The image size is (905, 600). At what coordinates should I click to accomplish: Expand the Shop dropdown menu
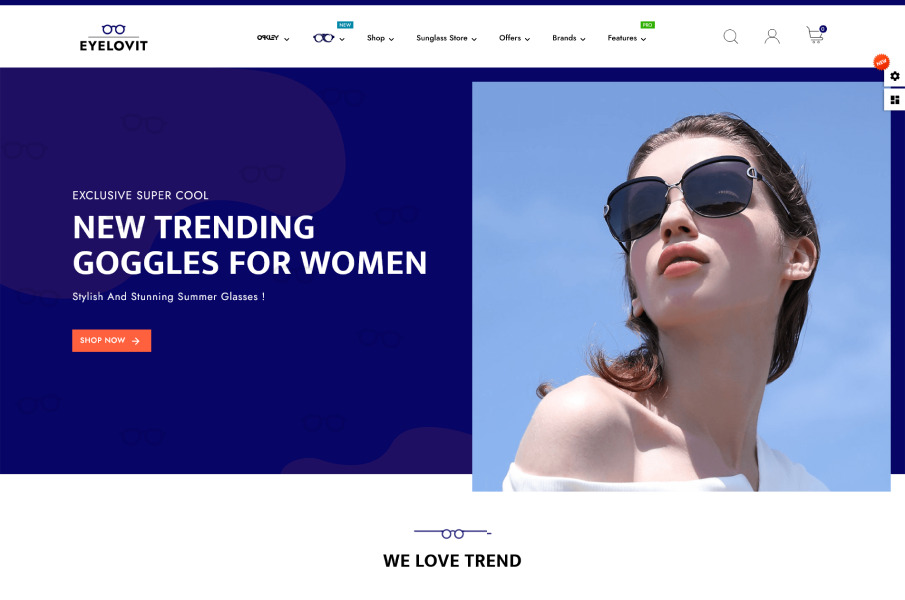(x=380, y=38)
